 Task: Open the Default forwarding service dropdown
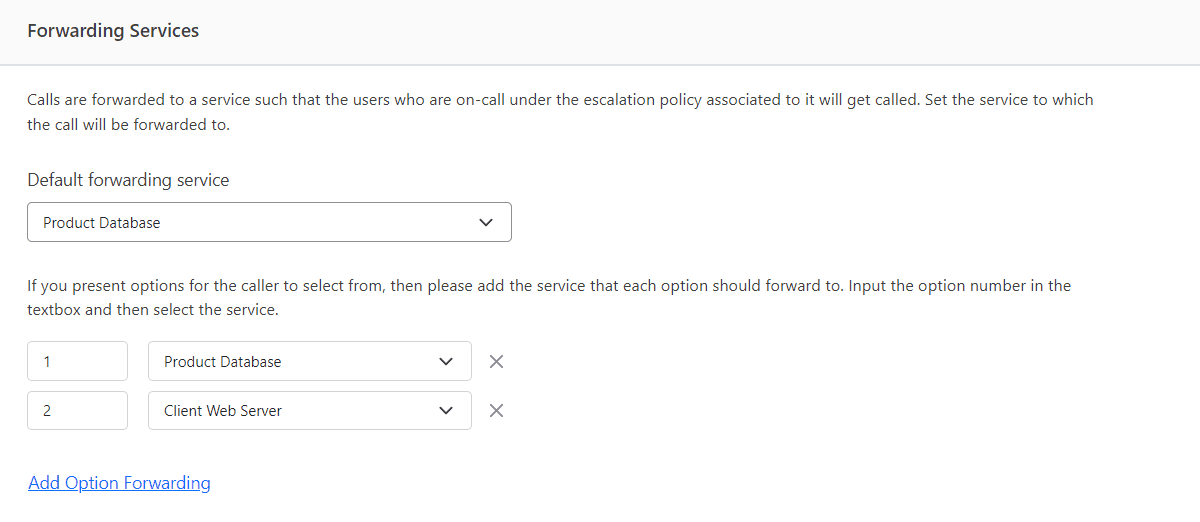pyautogui.click(x=269, y=222)
